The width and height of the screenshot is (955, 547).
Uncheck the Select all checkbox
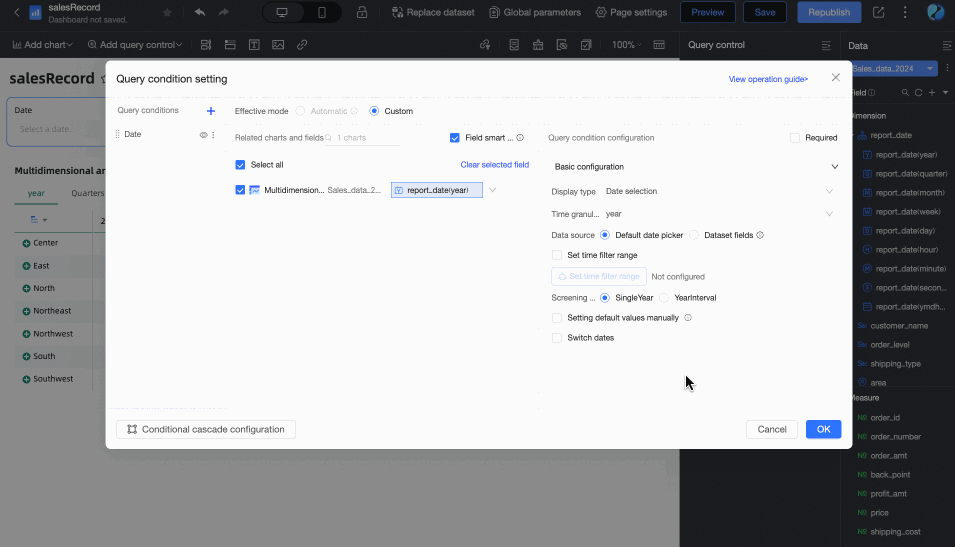[x=240, y=164]
